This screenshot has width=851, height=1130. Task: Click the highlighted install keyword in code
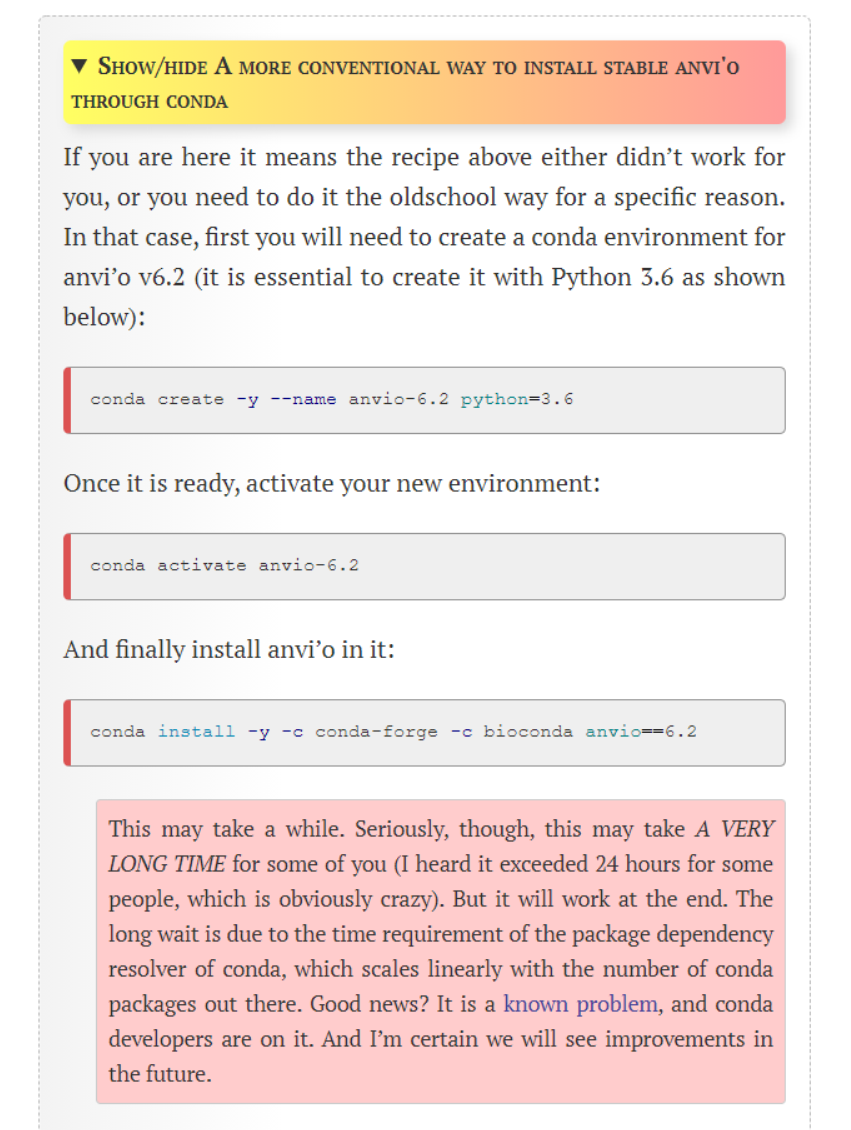click(x=196, y=732)
